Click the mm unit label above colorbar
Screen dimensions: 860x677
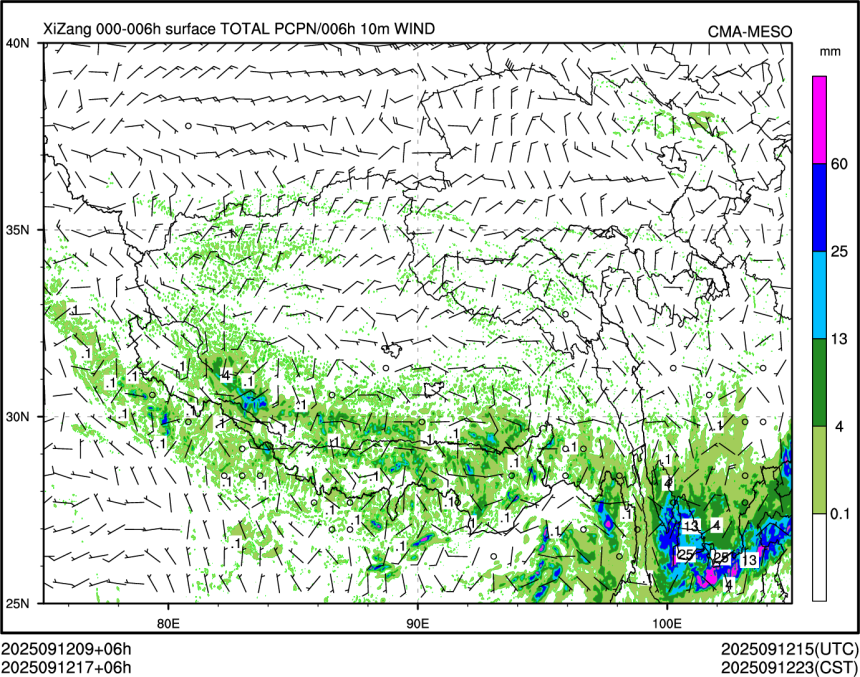coord(830,52)
